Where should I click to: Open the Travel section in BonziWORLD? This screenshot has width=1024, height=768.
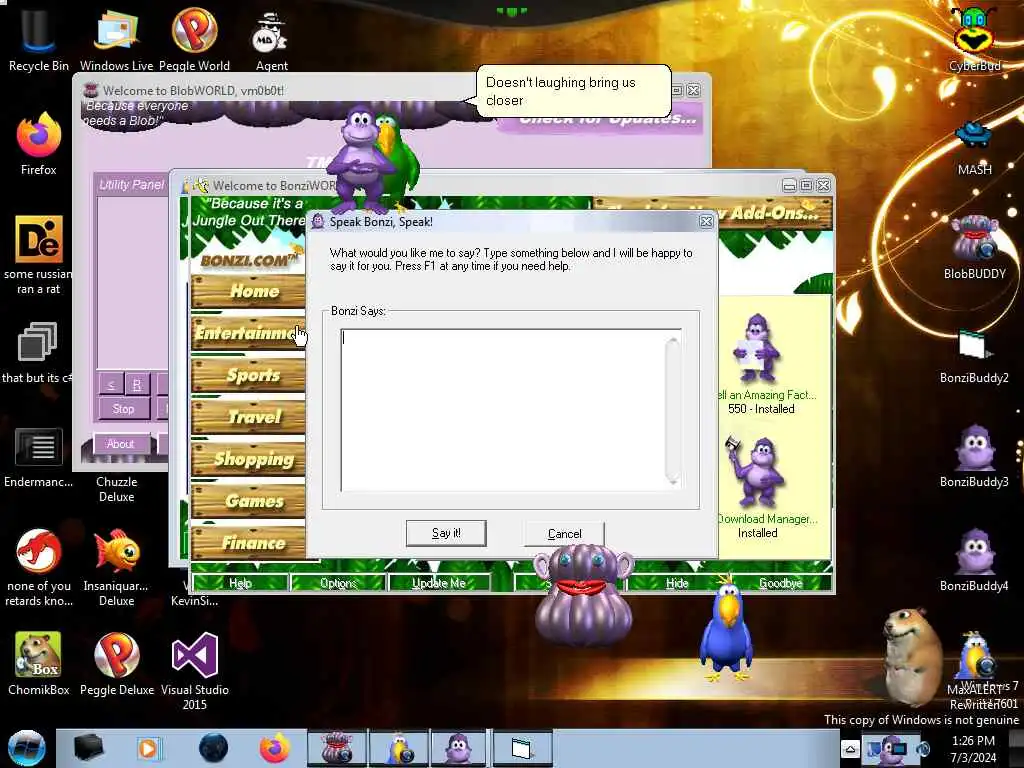pyautogui.click(x=249, y=417)
